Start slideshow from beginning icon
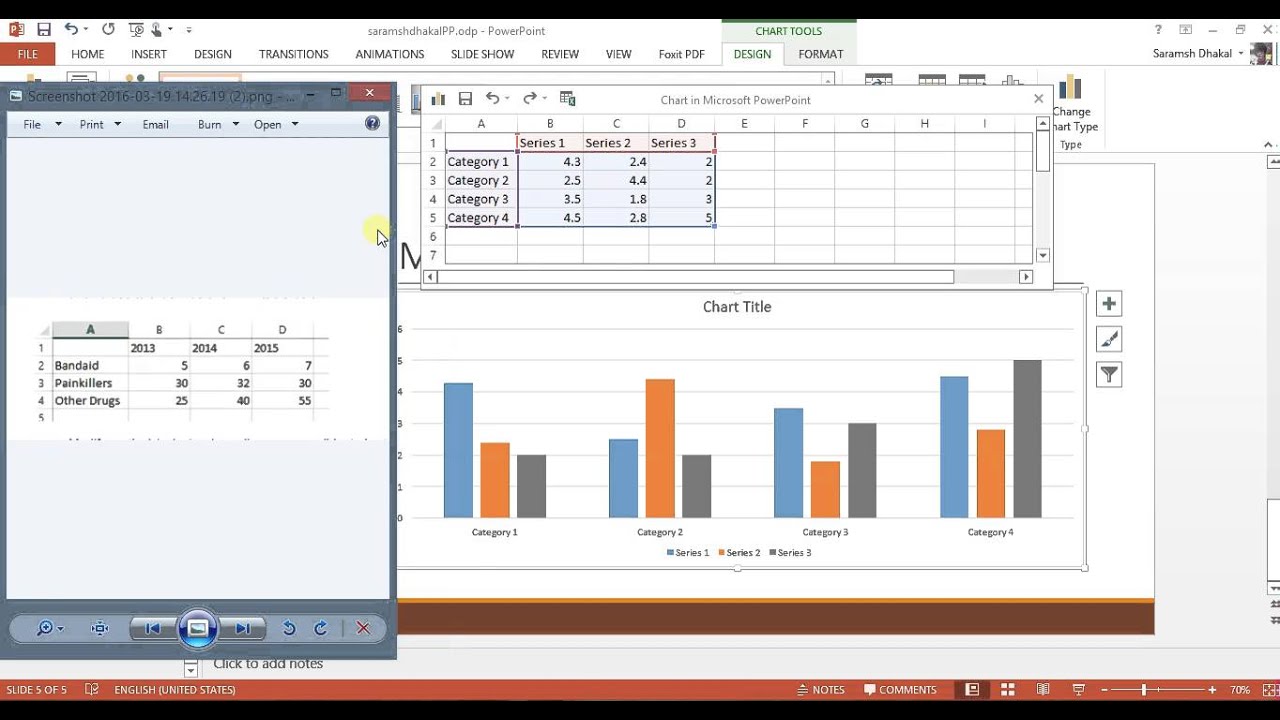The image size is (1280, 720). click(x=137, y=30)
